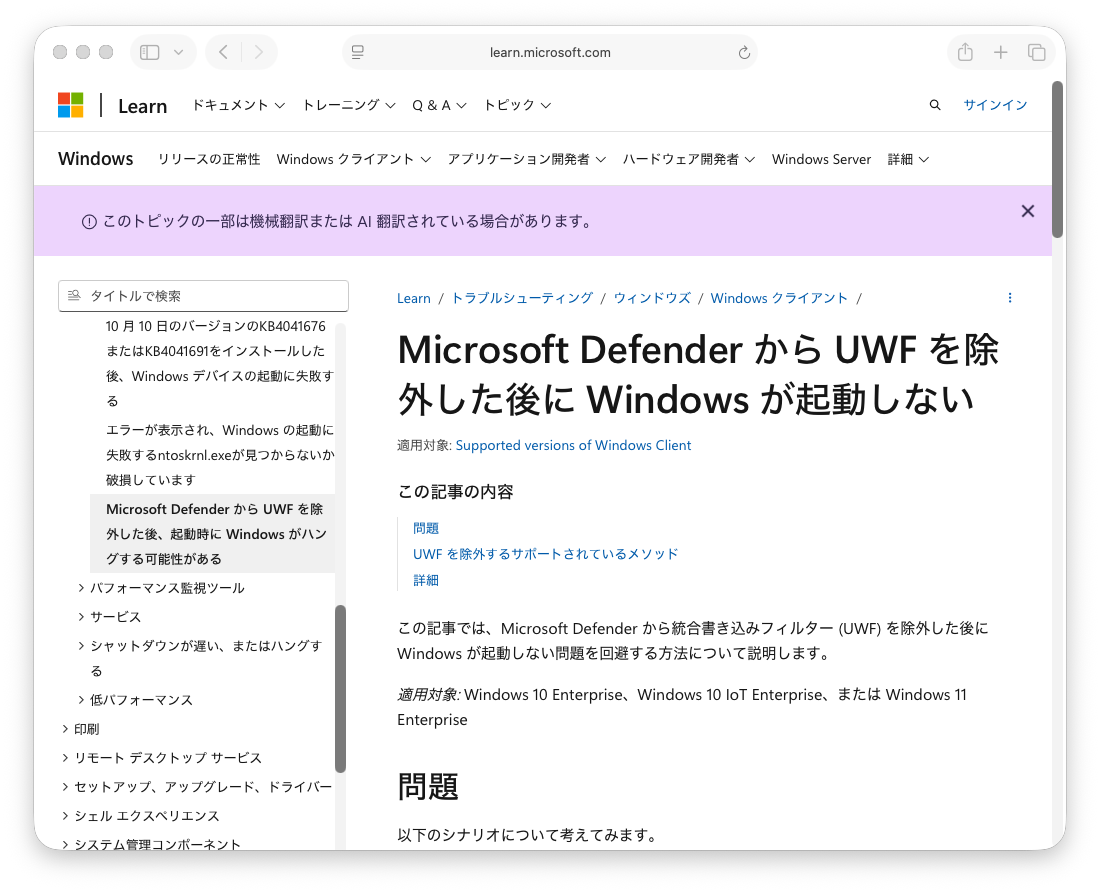Click the サインイン link

(x=995, y=105)
